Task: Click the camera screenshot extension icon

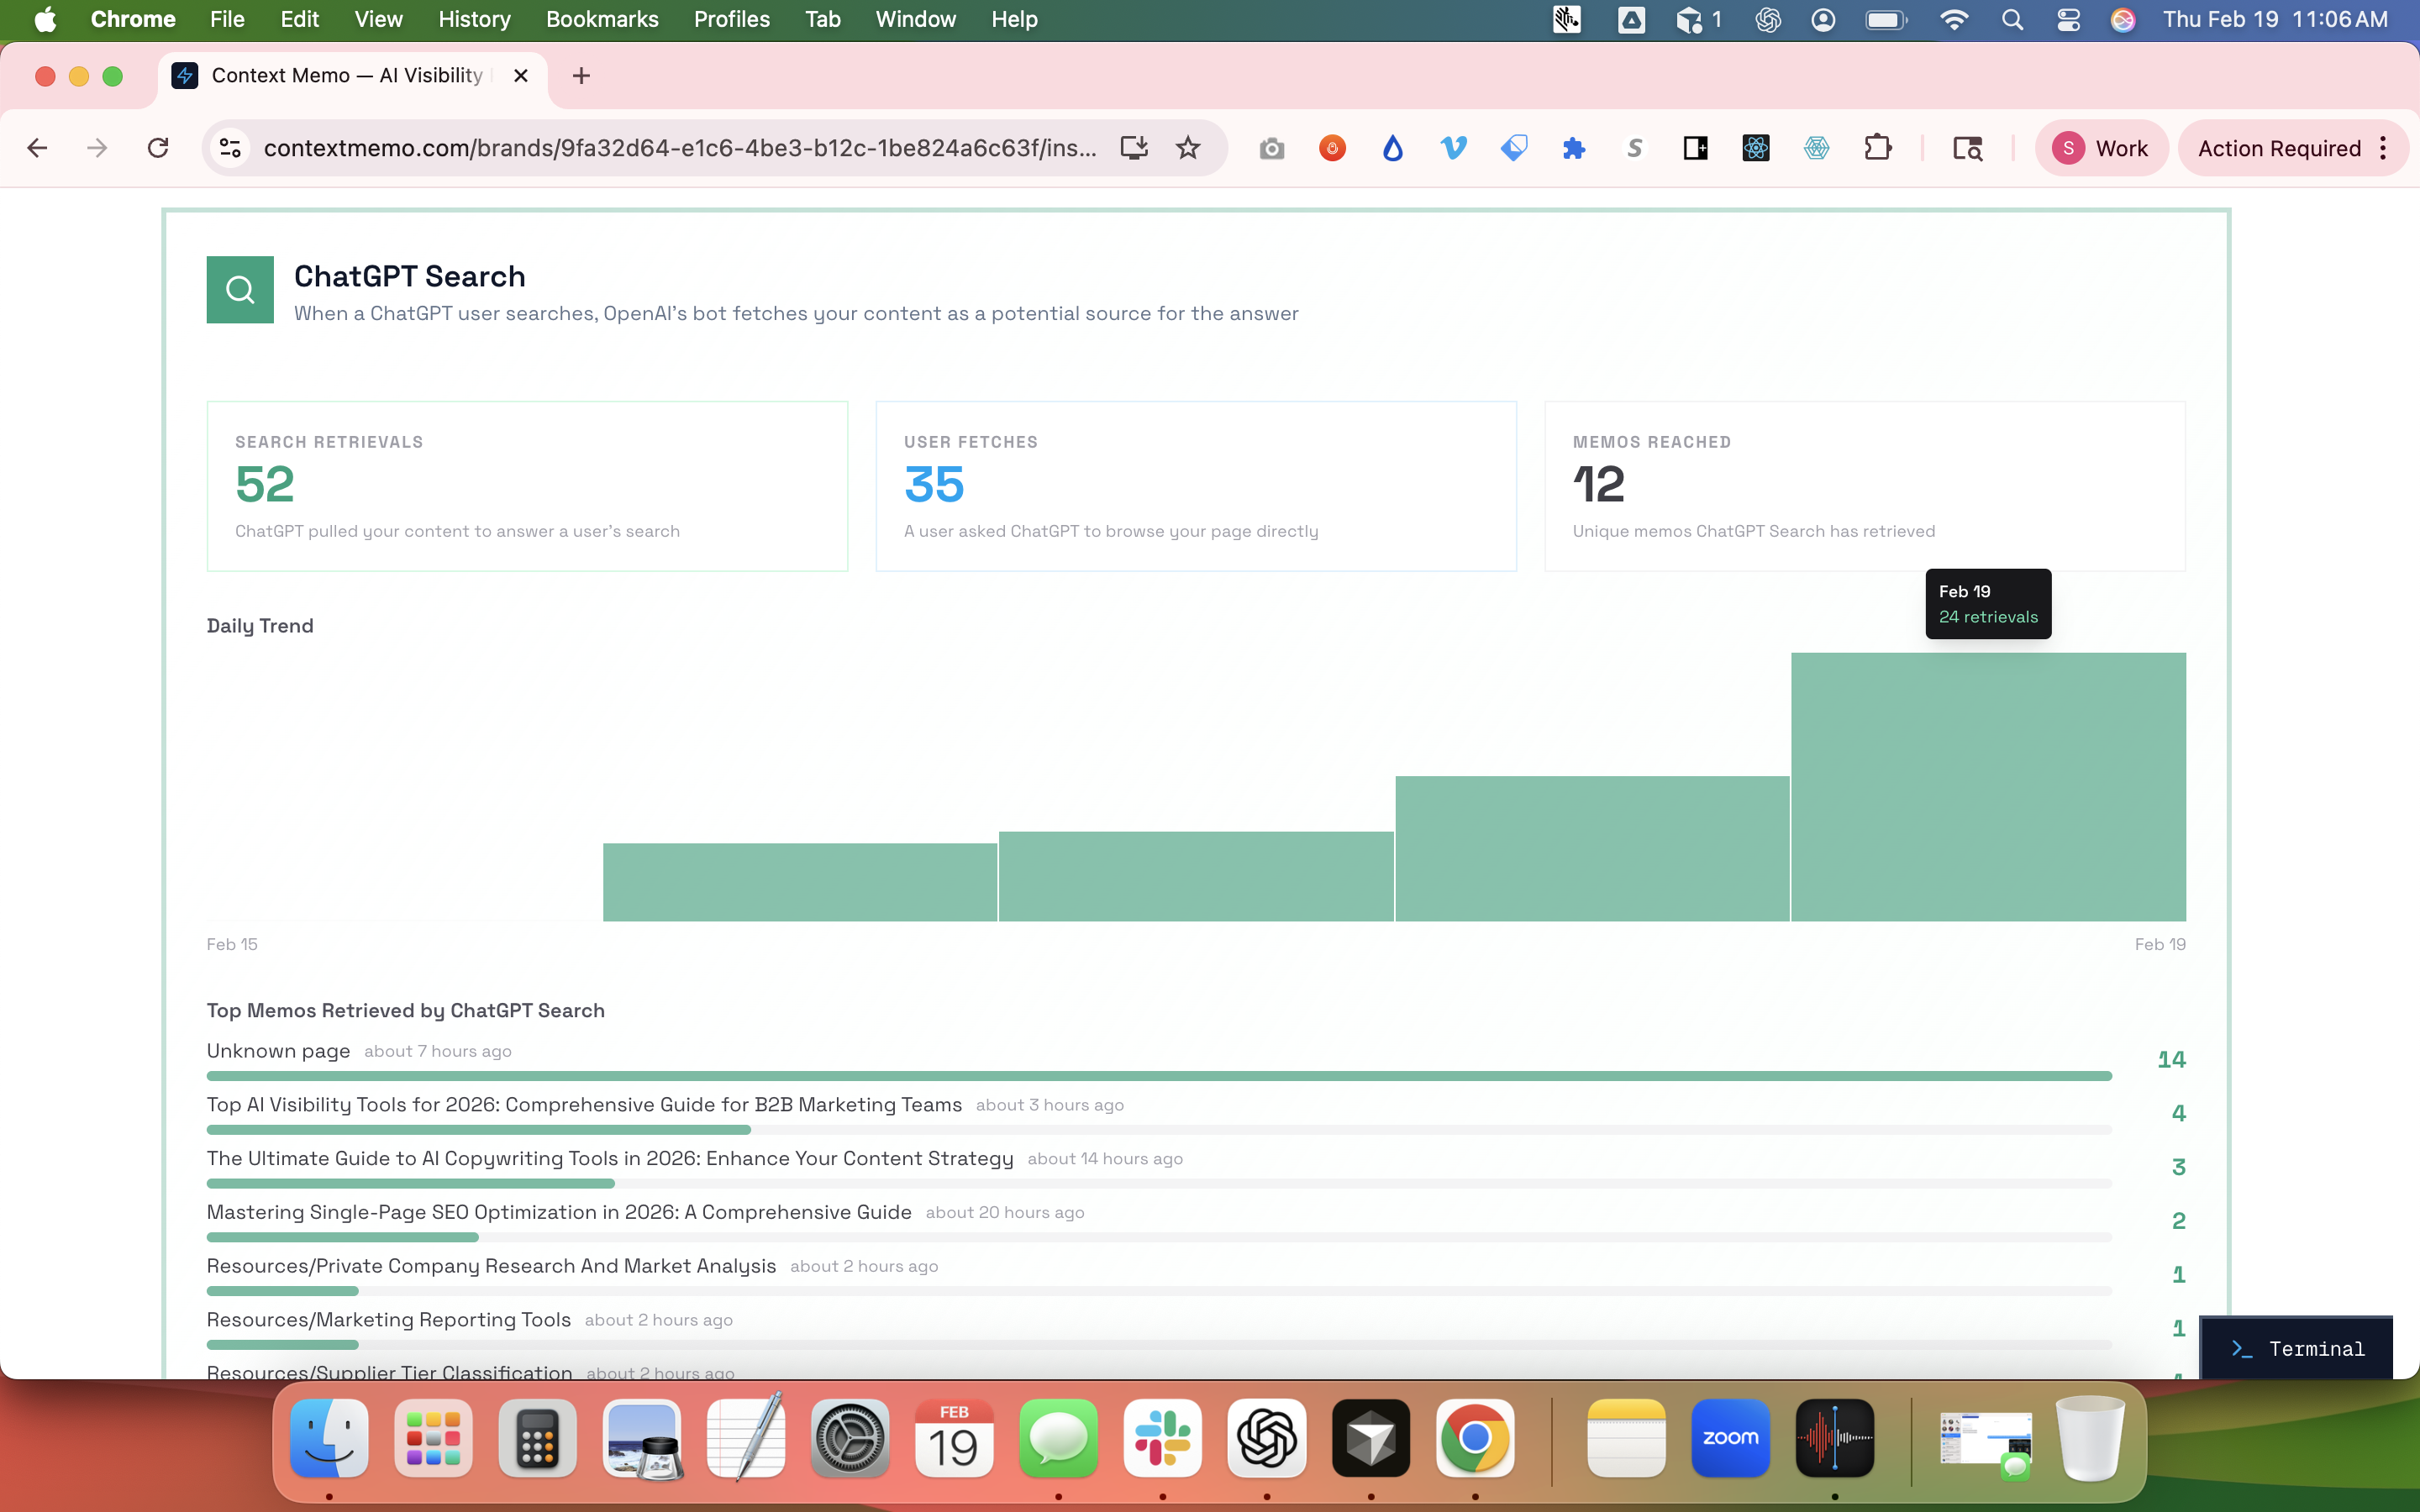Action: pyautogui.click(x=1272, y=147)
